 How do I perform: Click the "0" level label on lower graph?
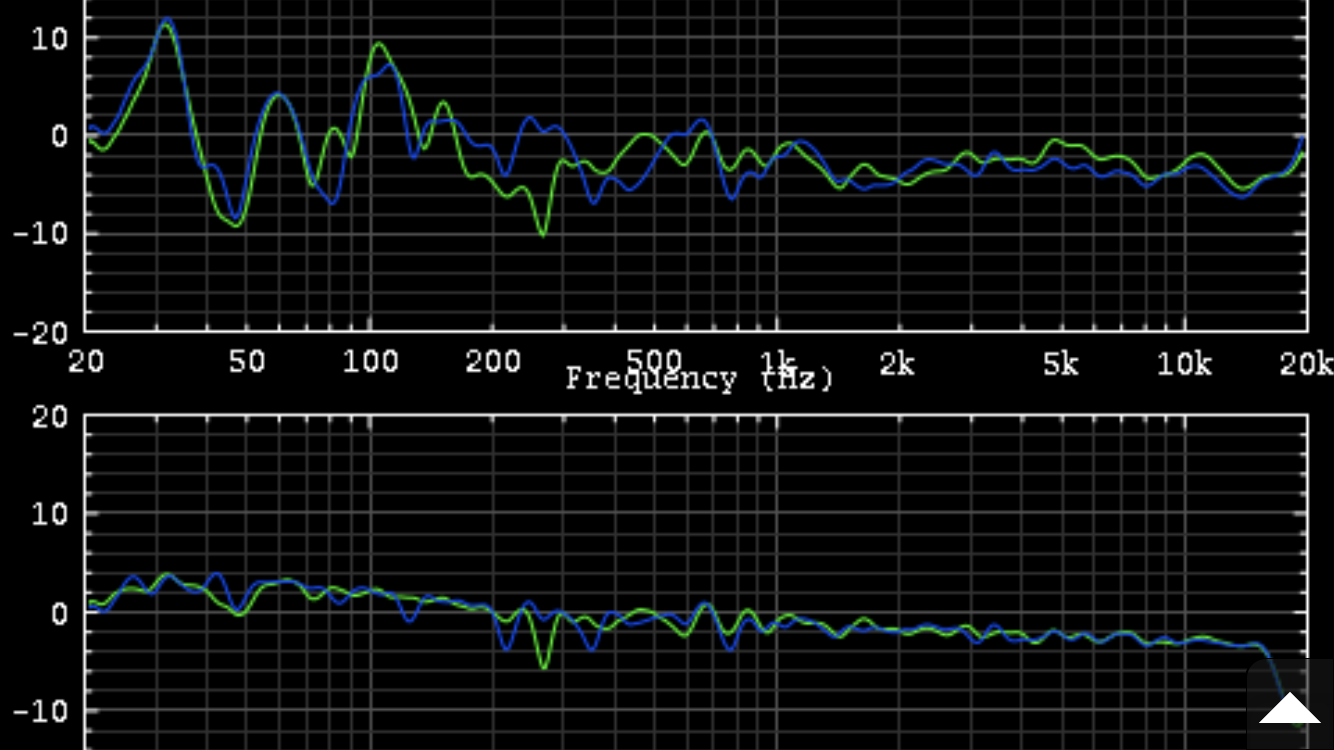[59, 612]
